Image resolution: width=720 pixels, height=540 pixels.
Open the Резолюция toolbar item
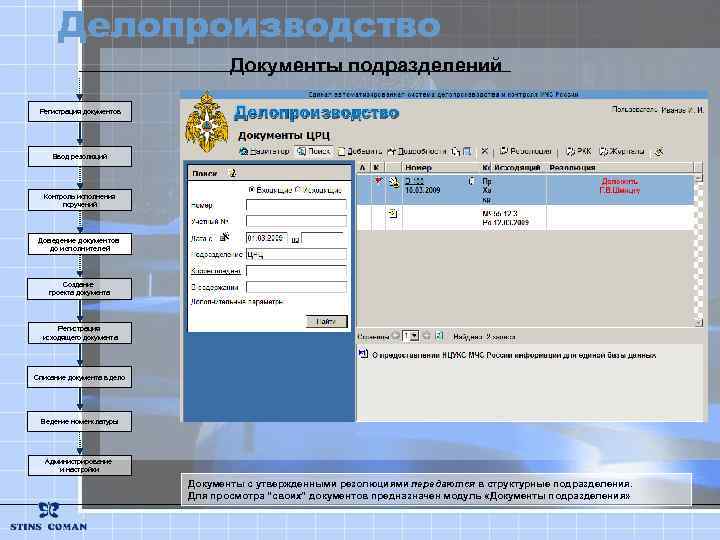526,151
